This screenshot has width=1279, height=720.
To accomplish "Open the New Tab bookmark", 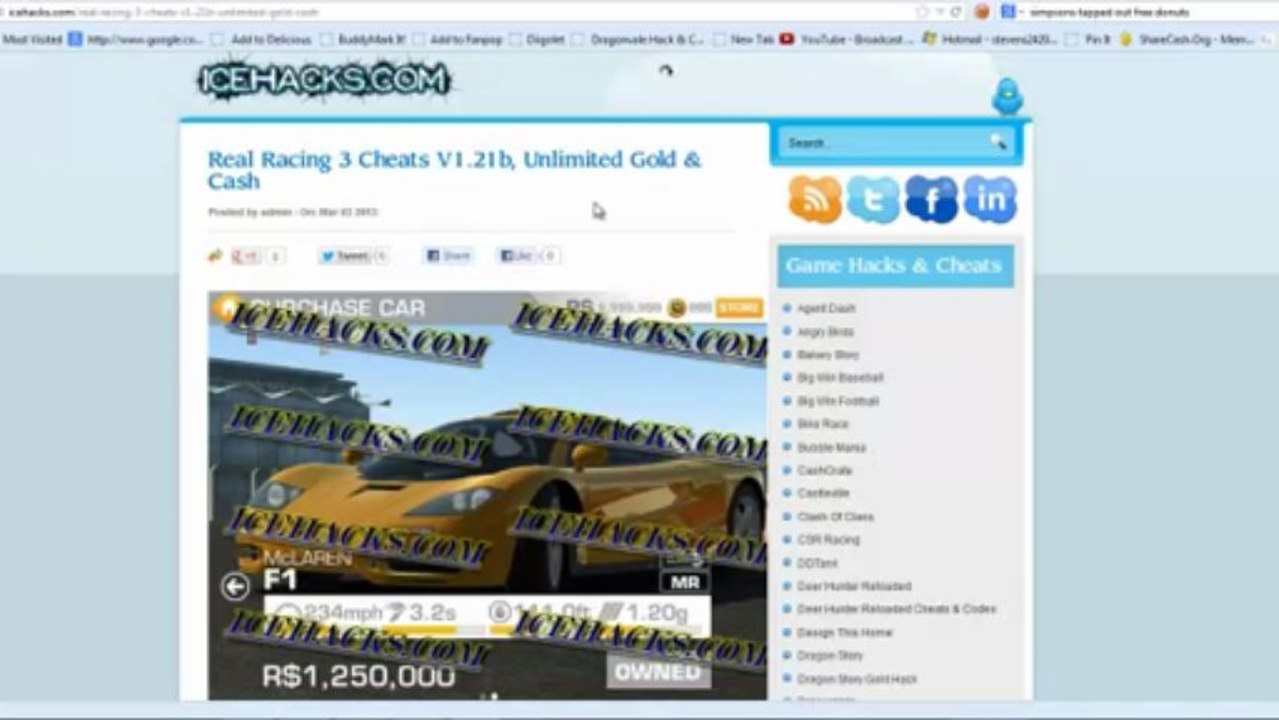I will (x=743, y=40).
